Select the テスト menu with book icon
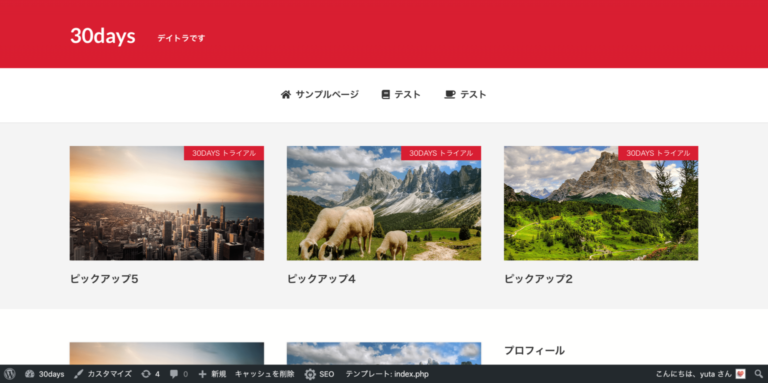Screen dimensions: 768x383 click(401, 95)
